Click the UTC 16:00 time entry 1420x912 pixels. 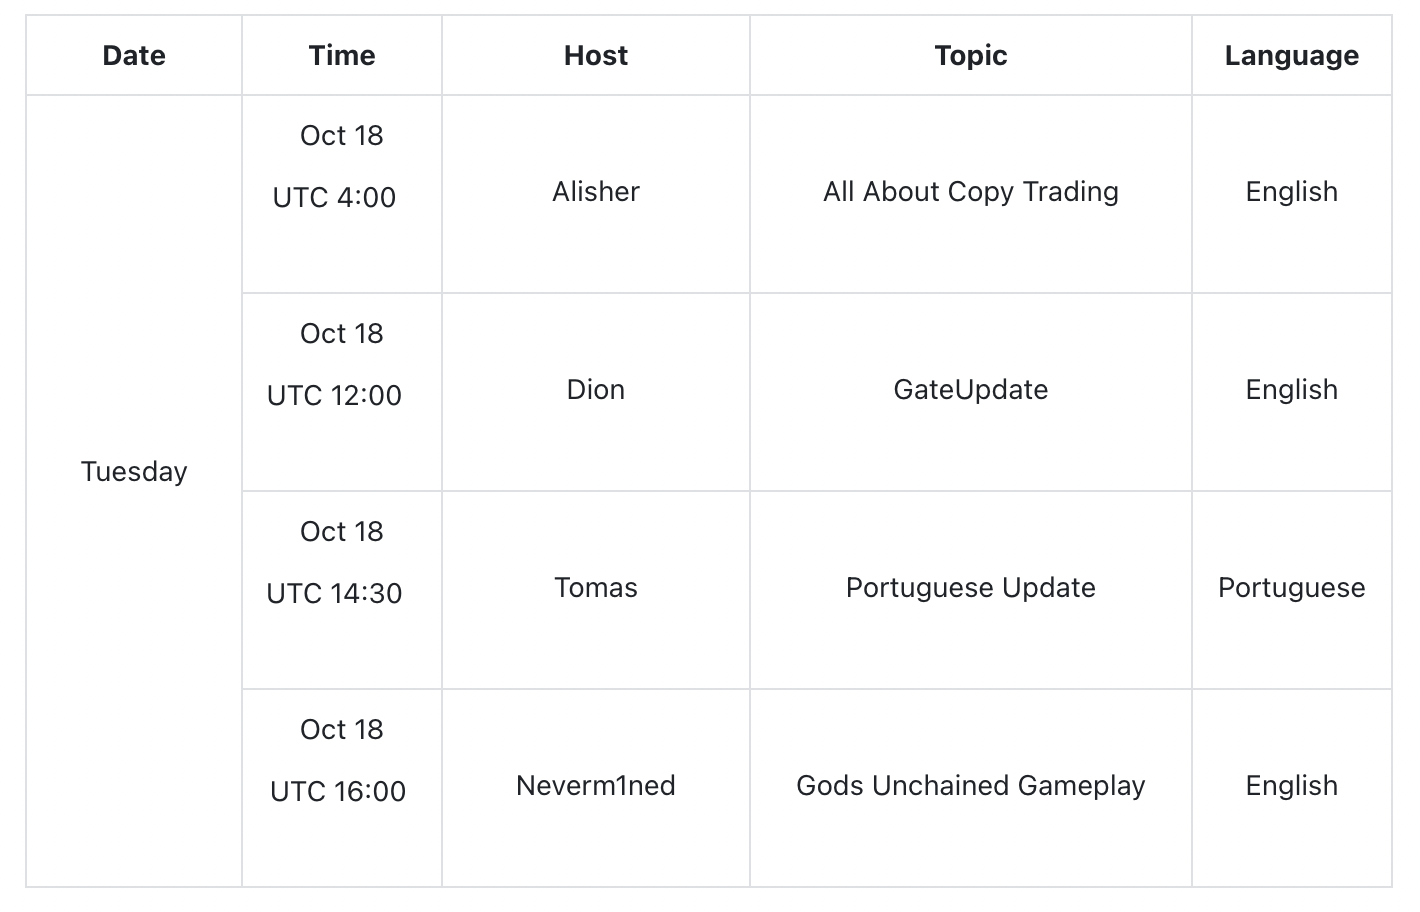coord(338,792)
